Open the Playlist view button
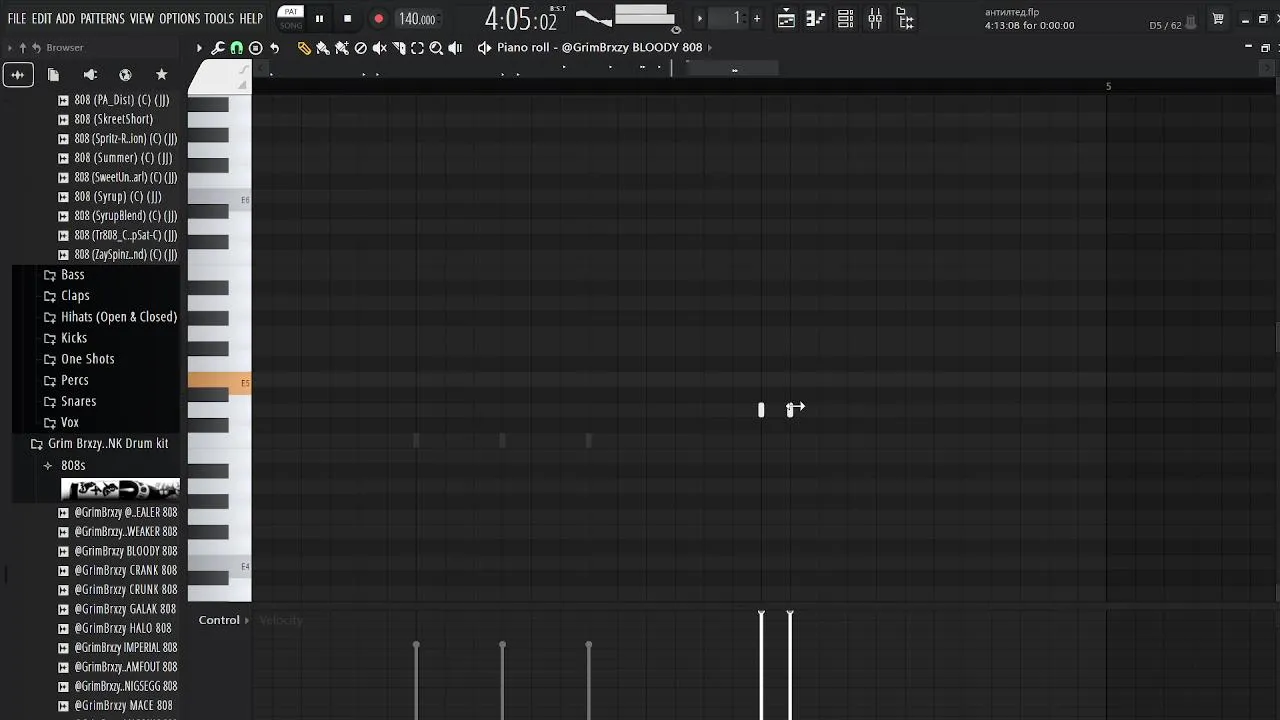Viewport: 1280px width, 720px height. click(x=787, y=19)
